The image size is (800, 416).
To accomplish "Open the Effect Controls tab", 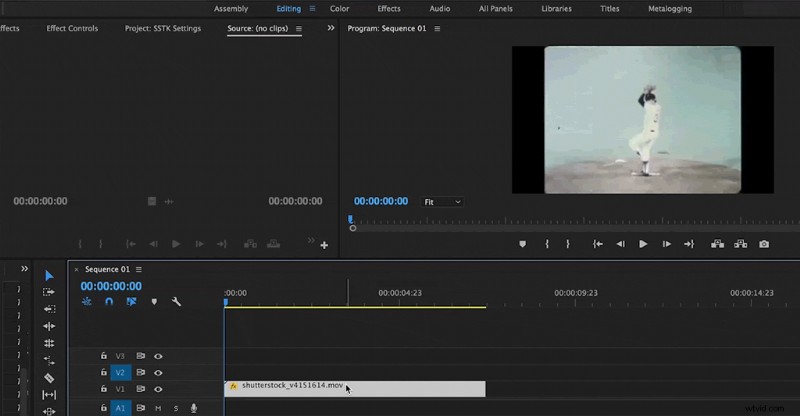I will (72, 29).
